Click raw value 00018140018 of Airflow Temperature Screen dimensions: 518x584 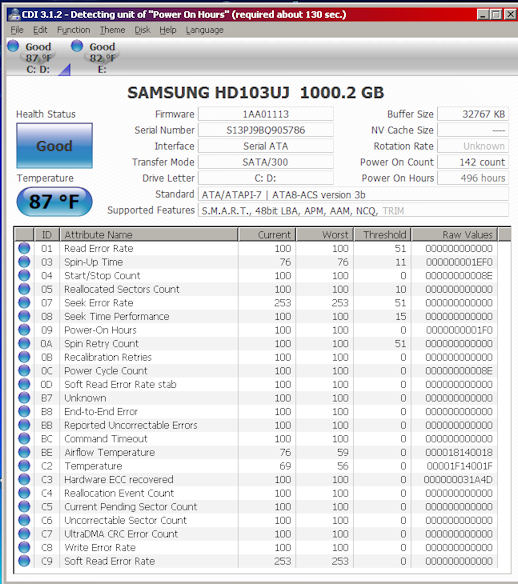pos(459,453)
